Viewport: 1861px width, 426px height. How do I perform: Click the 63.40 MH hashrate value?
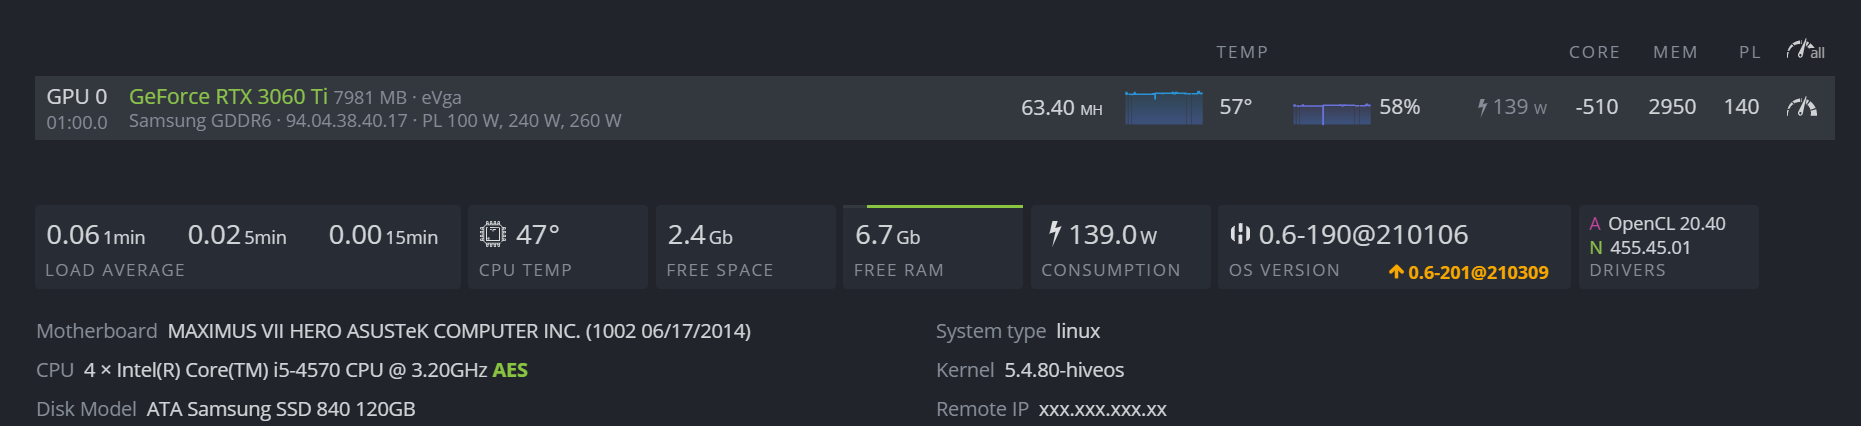(x=1061, y=107)
